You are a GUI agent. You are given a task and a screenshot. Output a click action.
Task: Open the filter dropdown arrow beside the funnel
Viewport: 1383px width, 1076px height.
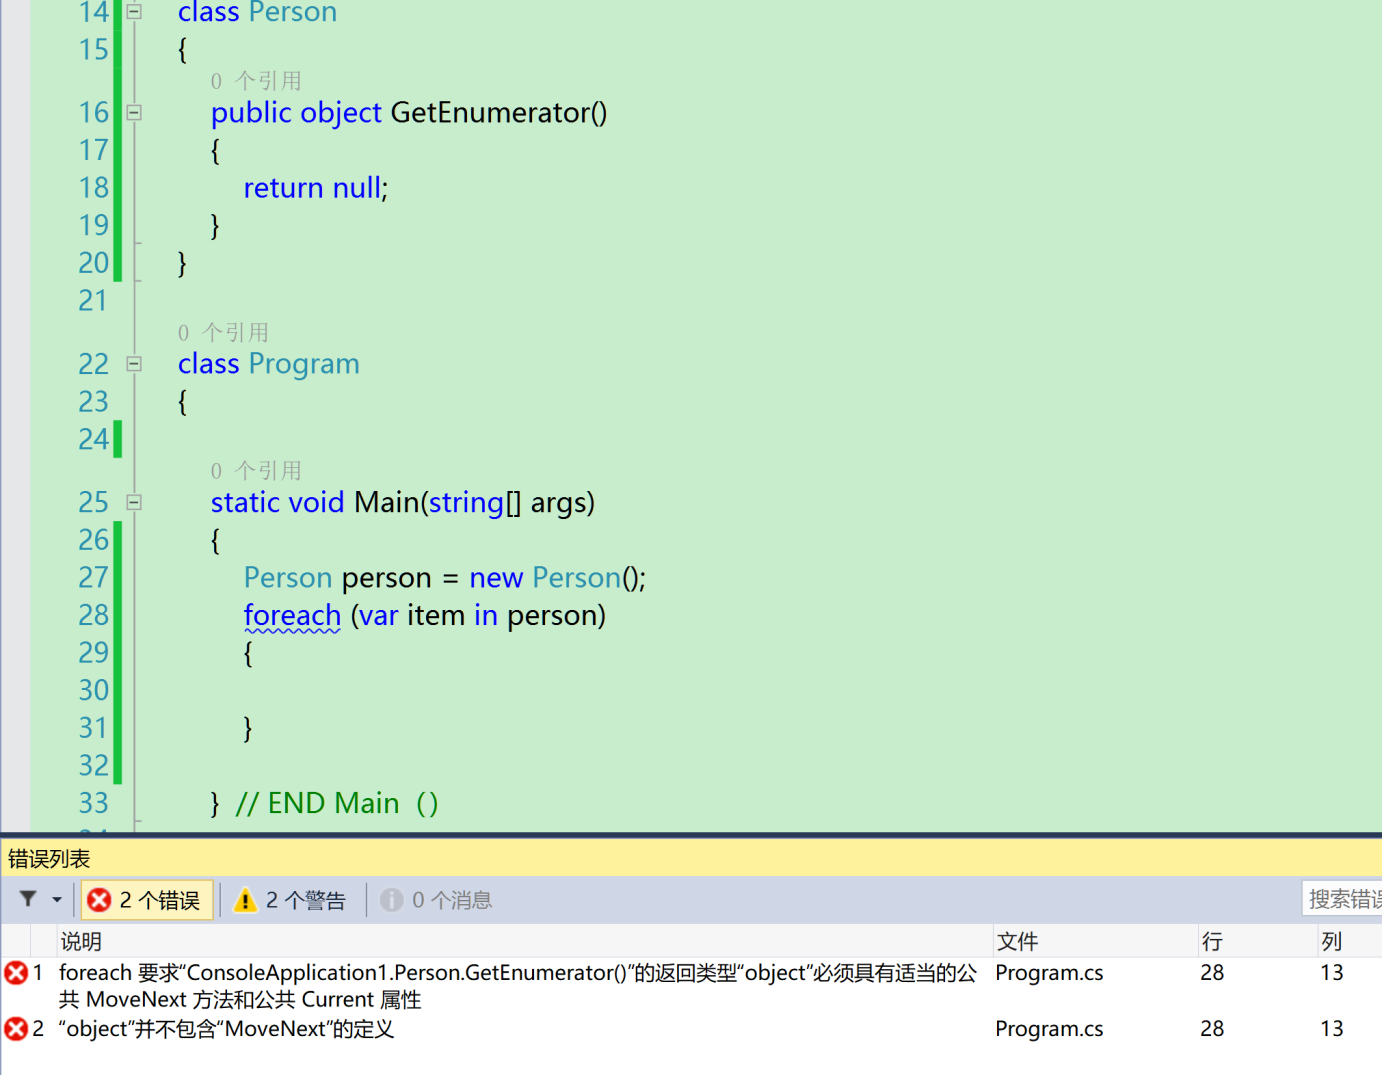coord(57,900)
